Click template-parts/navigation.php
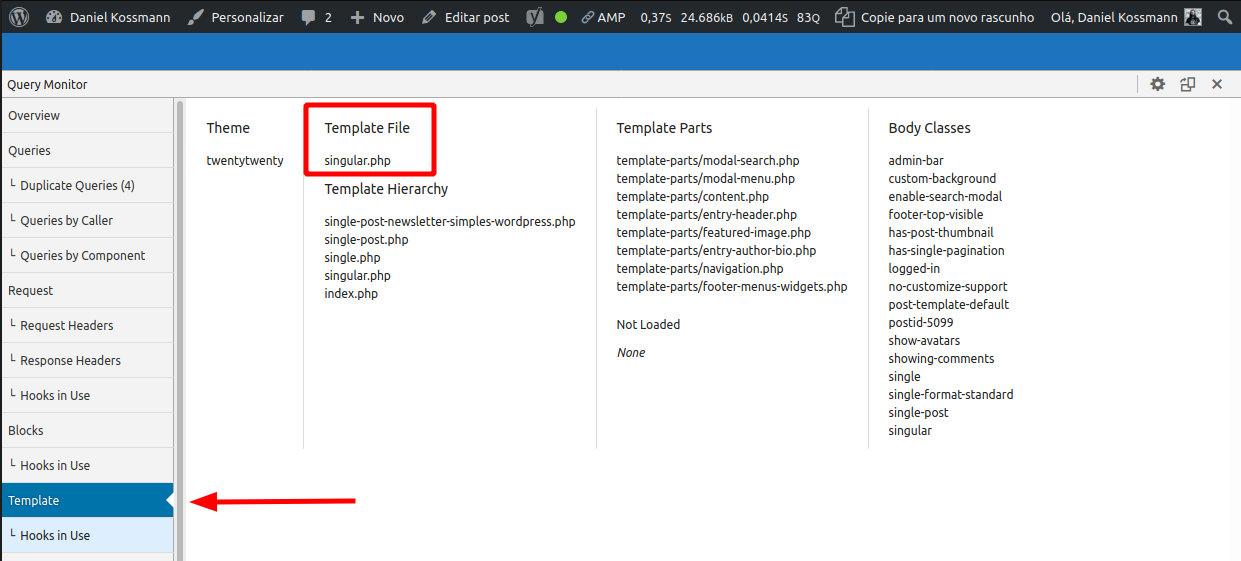1241x561 pixels. (x=700, y=269)
